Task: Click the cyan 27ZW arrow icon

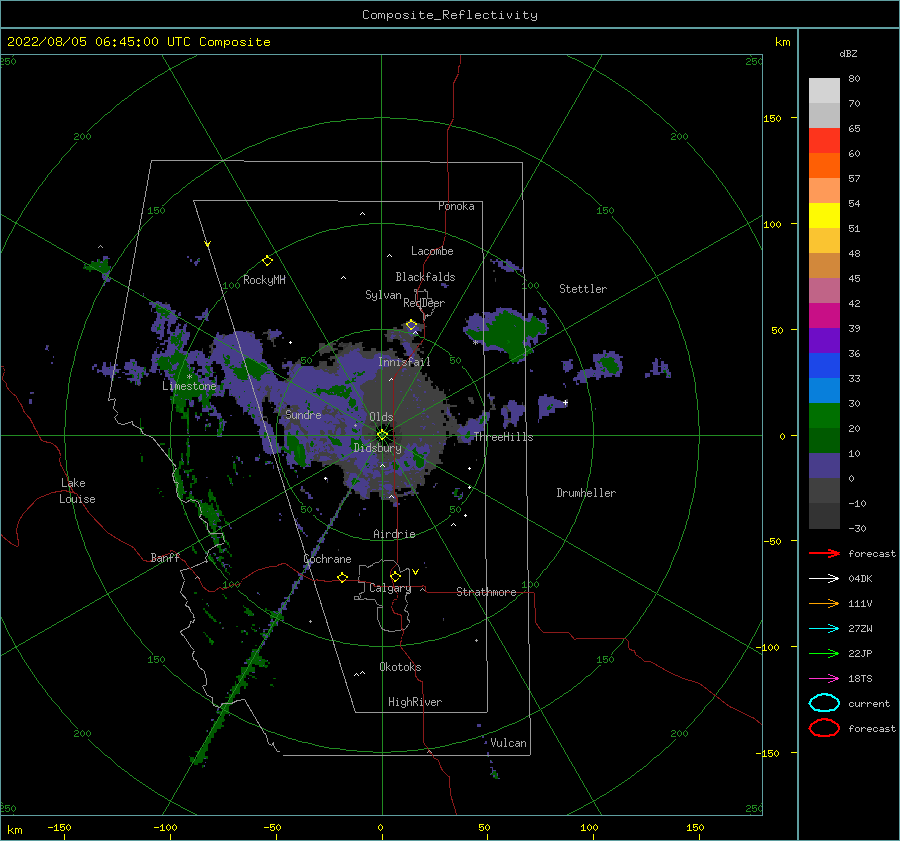Action: coord(824,629)
